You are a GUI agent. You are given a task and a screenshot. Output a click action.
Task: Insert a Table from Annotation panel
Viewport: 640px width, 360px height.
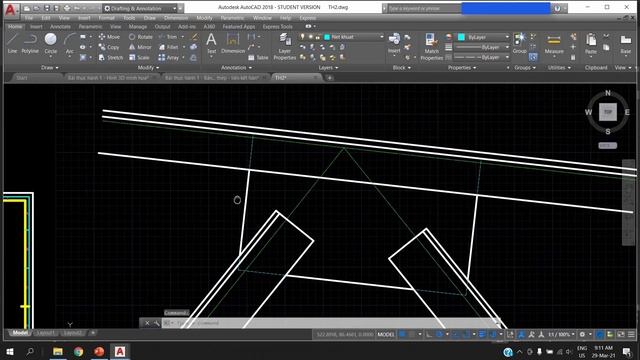click(x=258, y=58)
